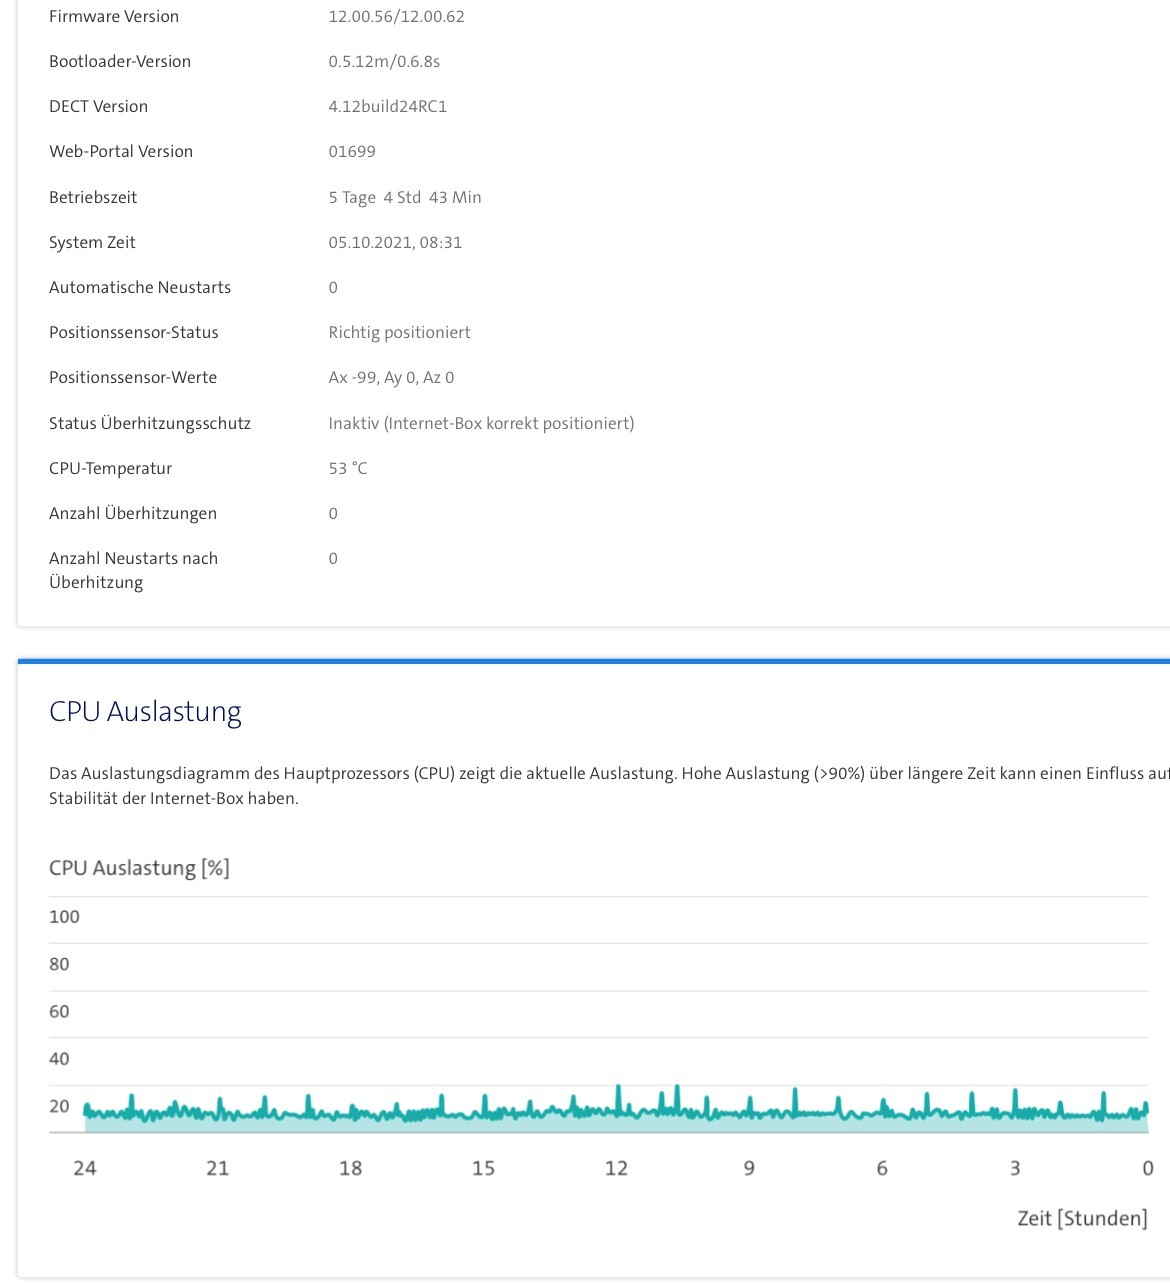The image size is (1170, 1286).
Task: Click the Betriebszeit uptime value
Action: pos(404,198)
